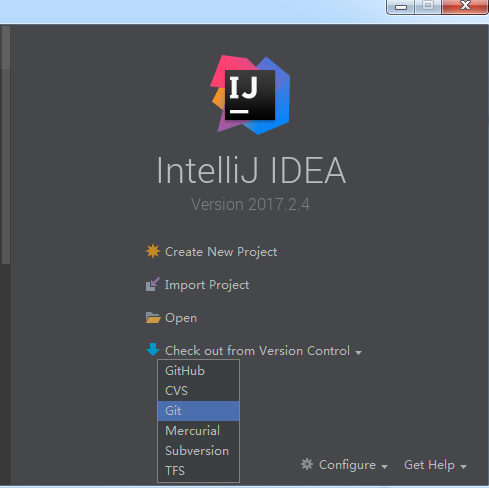This screenshot has width=489, height=488.
Task: Click the Configure gear icon
Action: point(307,464)
